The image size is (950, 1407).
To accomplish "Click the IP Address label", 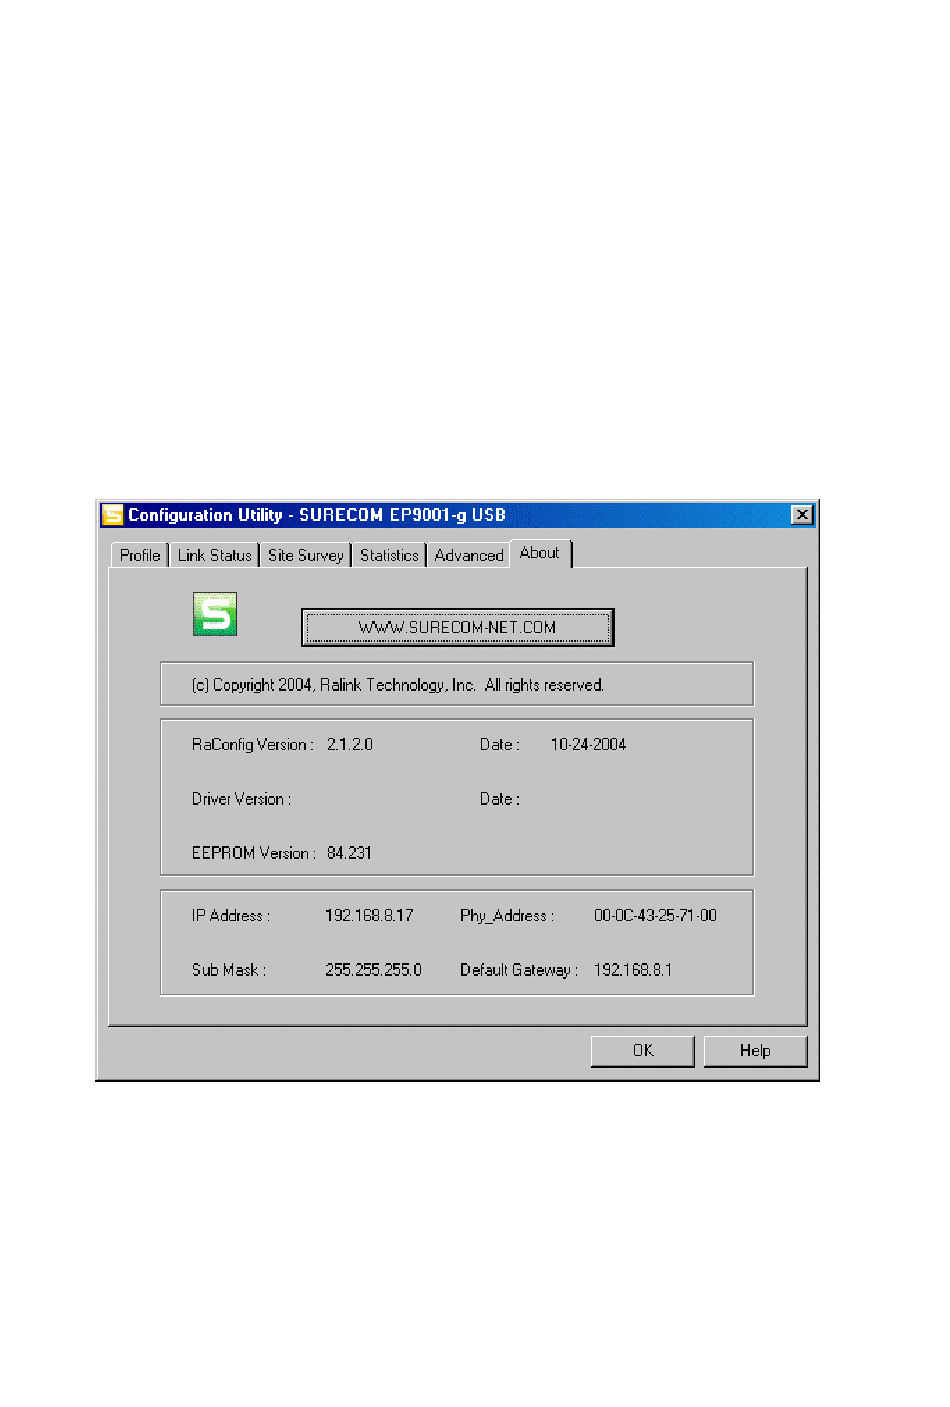I will 231,916.
